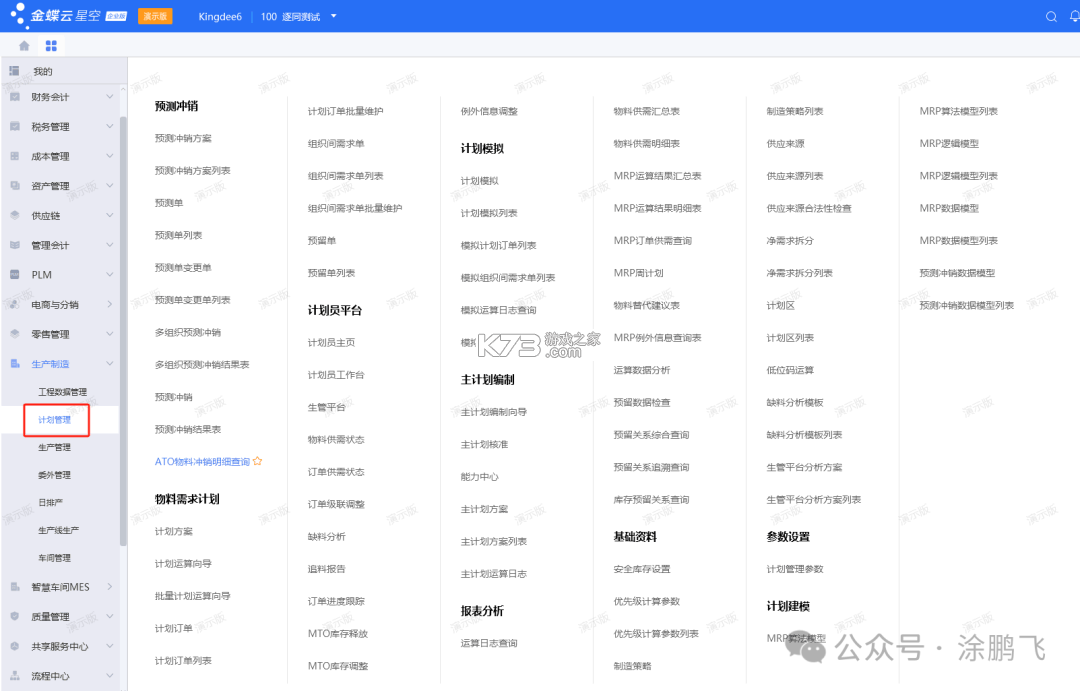The width and height of the screenshot is (1080, 691).
Task: Open 预测冲销方案 link
Action: coord(183,138)
